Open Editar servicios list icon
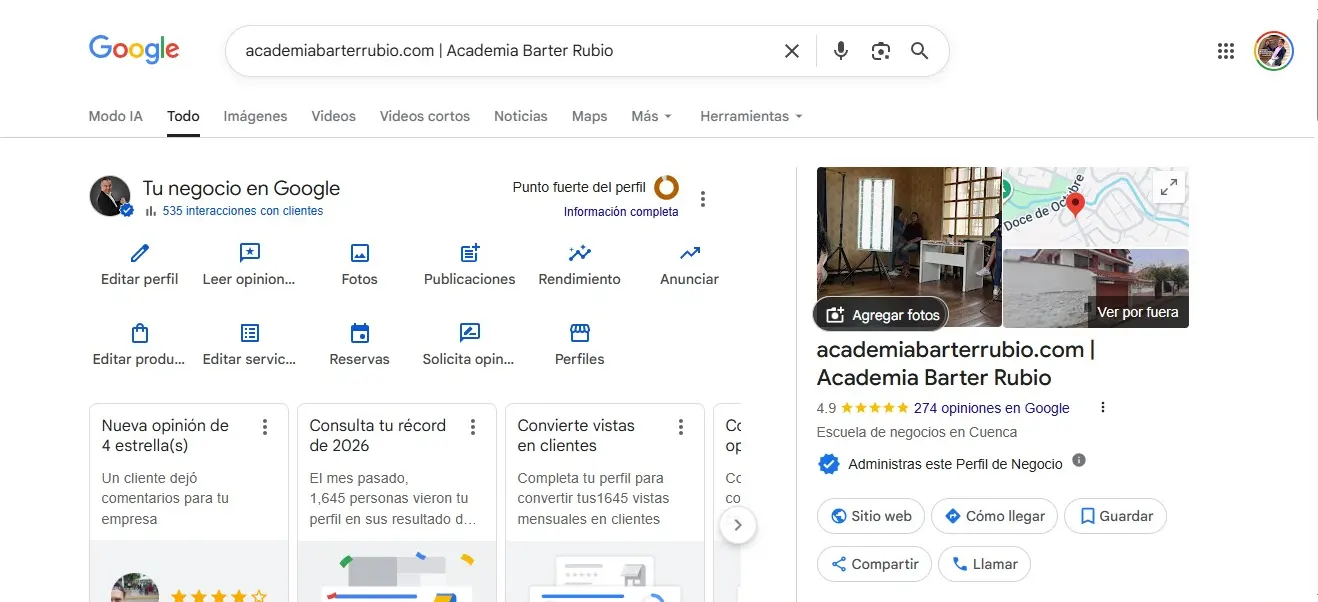The width and height of the screenshot is (1318, 602). [250, 333]
